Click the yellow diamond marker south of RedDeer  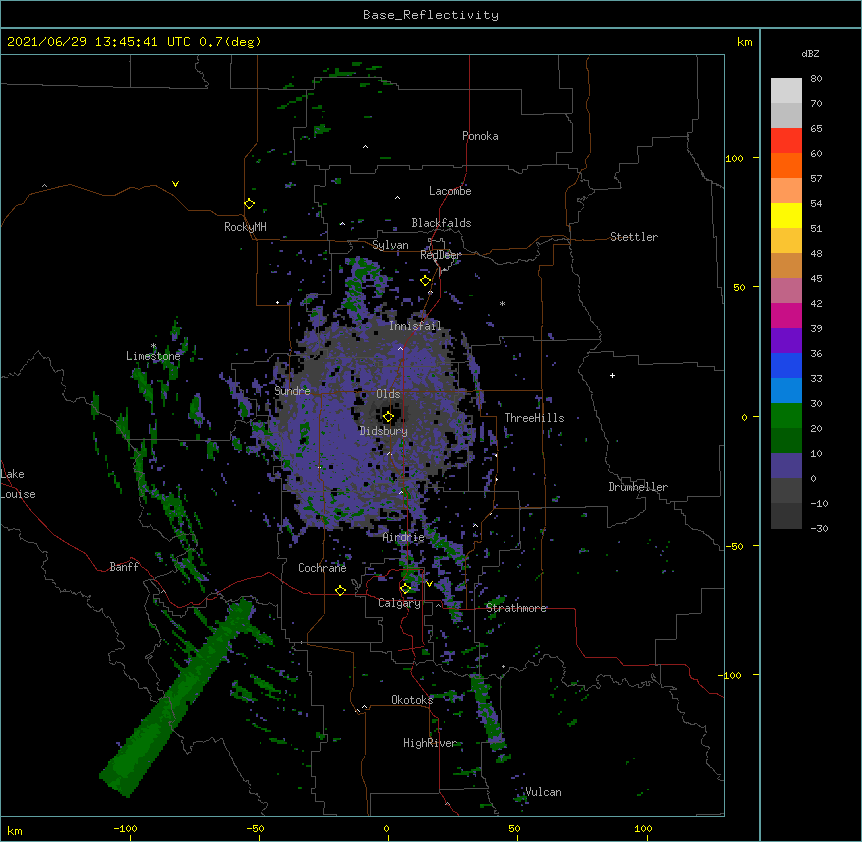pos(425,281)
